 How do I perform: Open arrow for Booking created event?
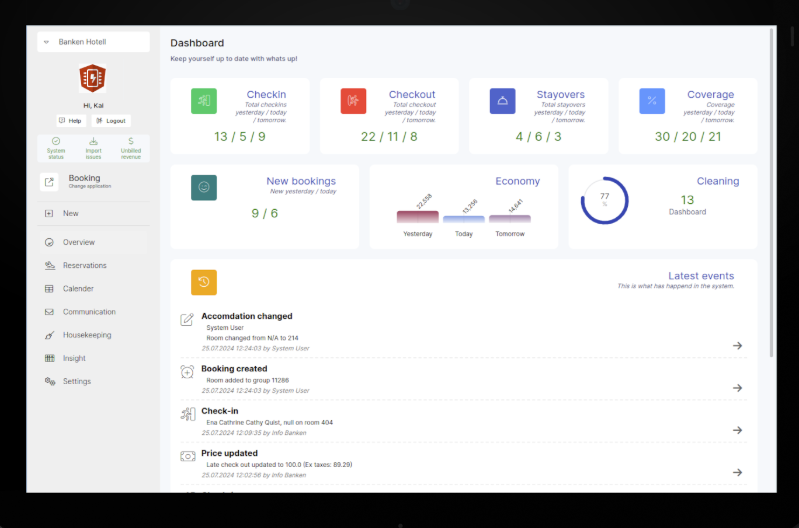click(737, 388)
